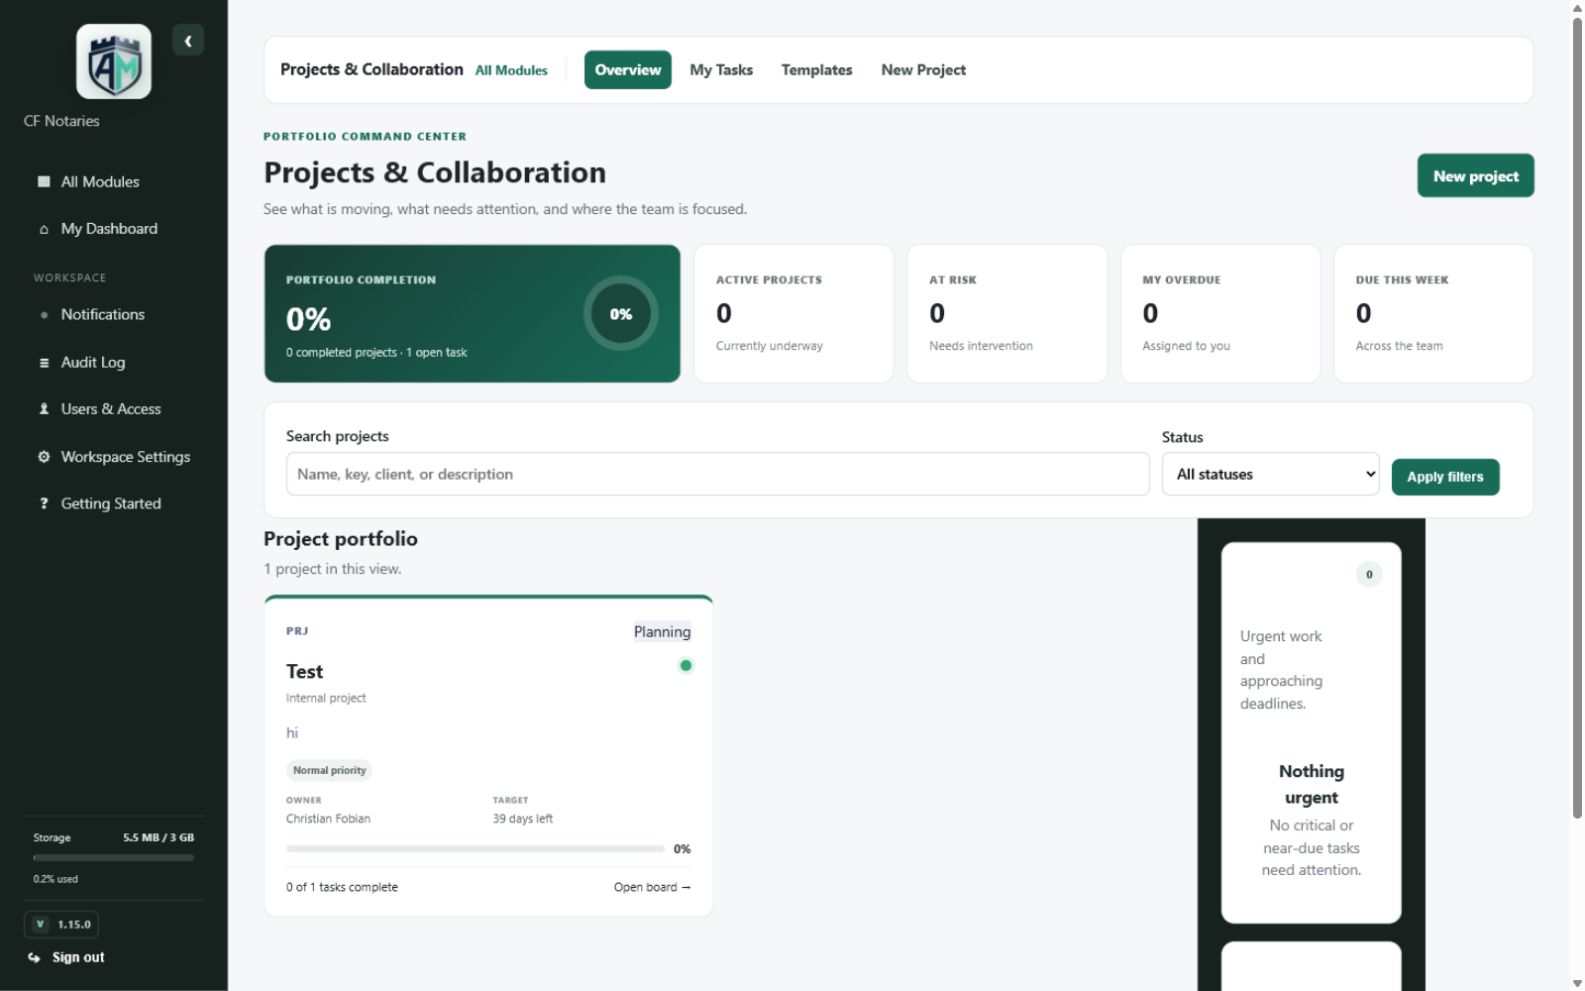Click the green status dot on Test project

(x=686, y=666)
